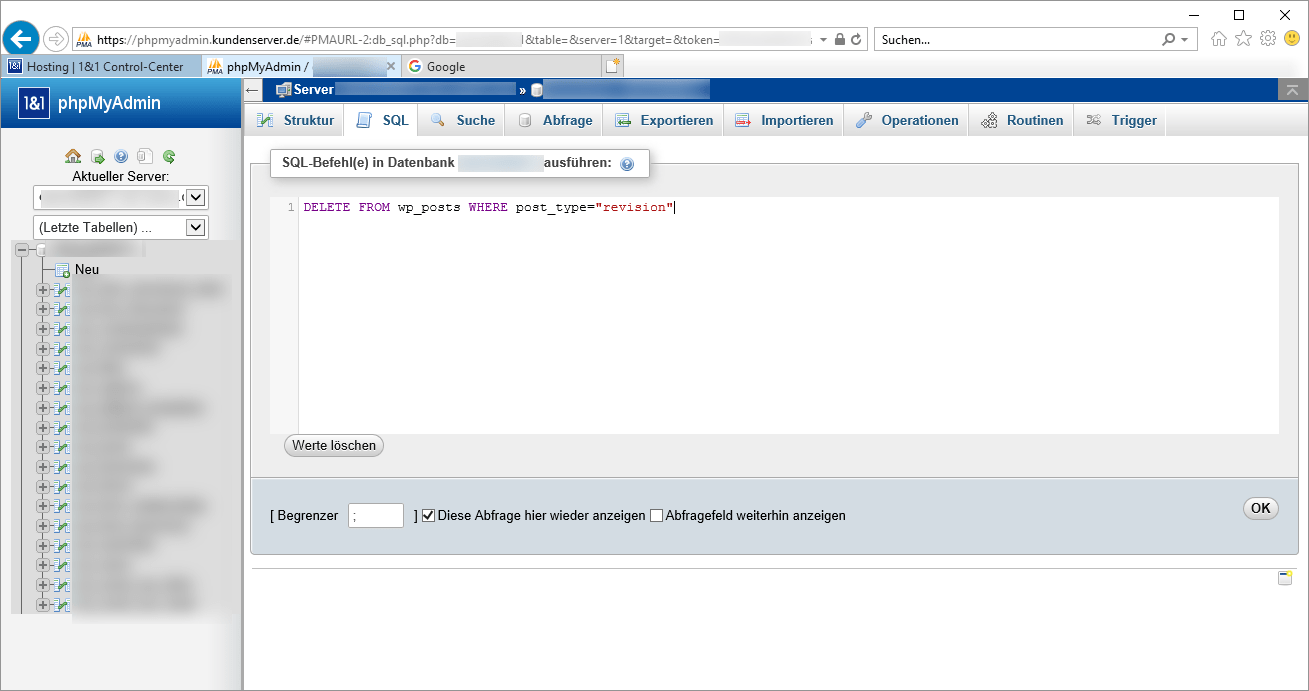
Task: Click the SQL help icon beside 'ausführen:'
Action: coord(627,164)
